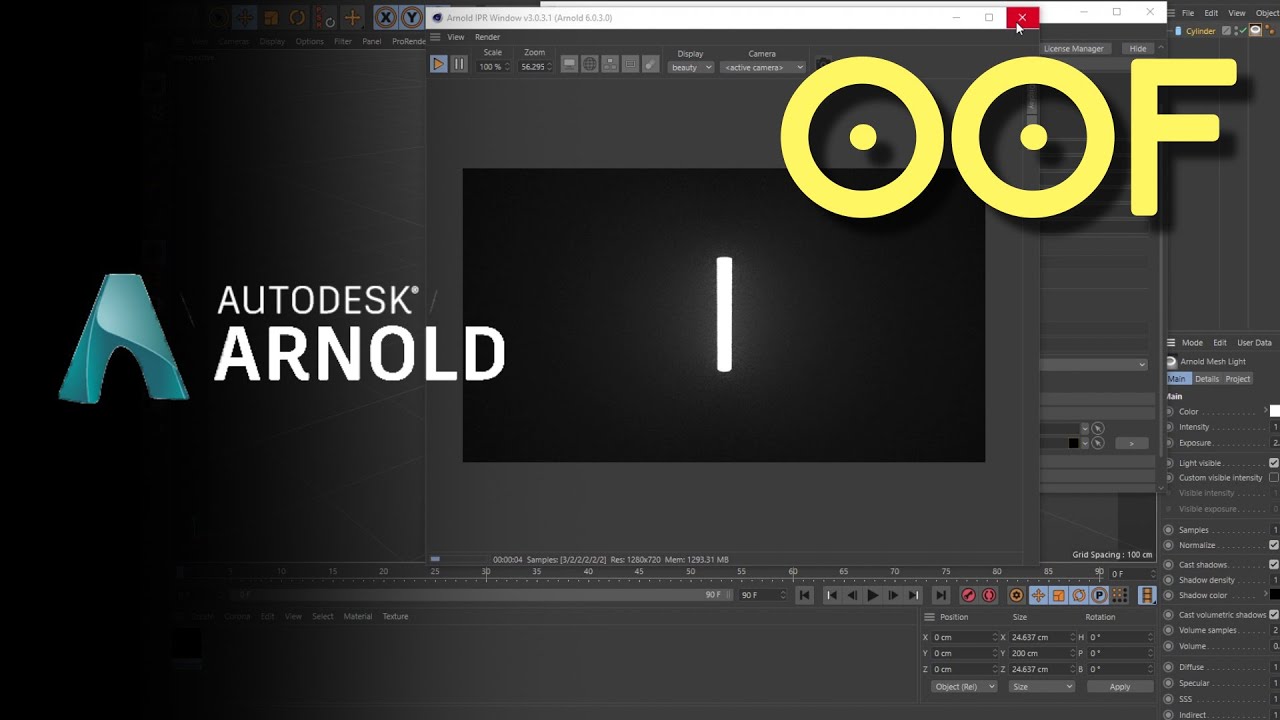Toggle autokeying red icon

pos(989,595)
